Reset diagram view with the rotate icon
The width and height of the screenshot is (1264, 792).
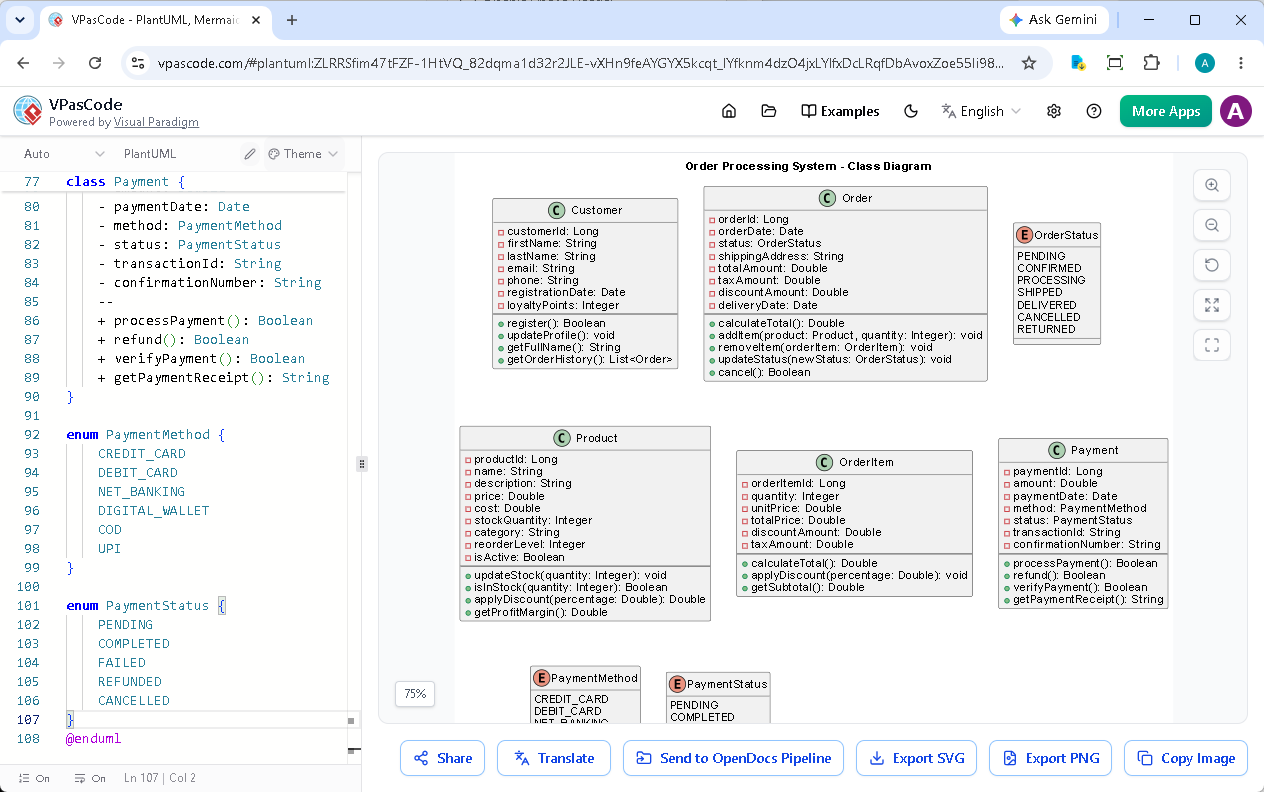click(1212, 265)
